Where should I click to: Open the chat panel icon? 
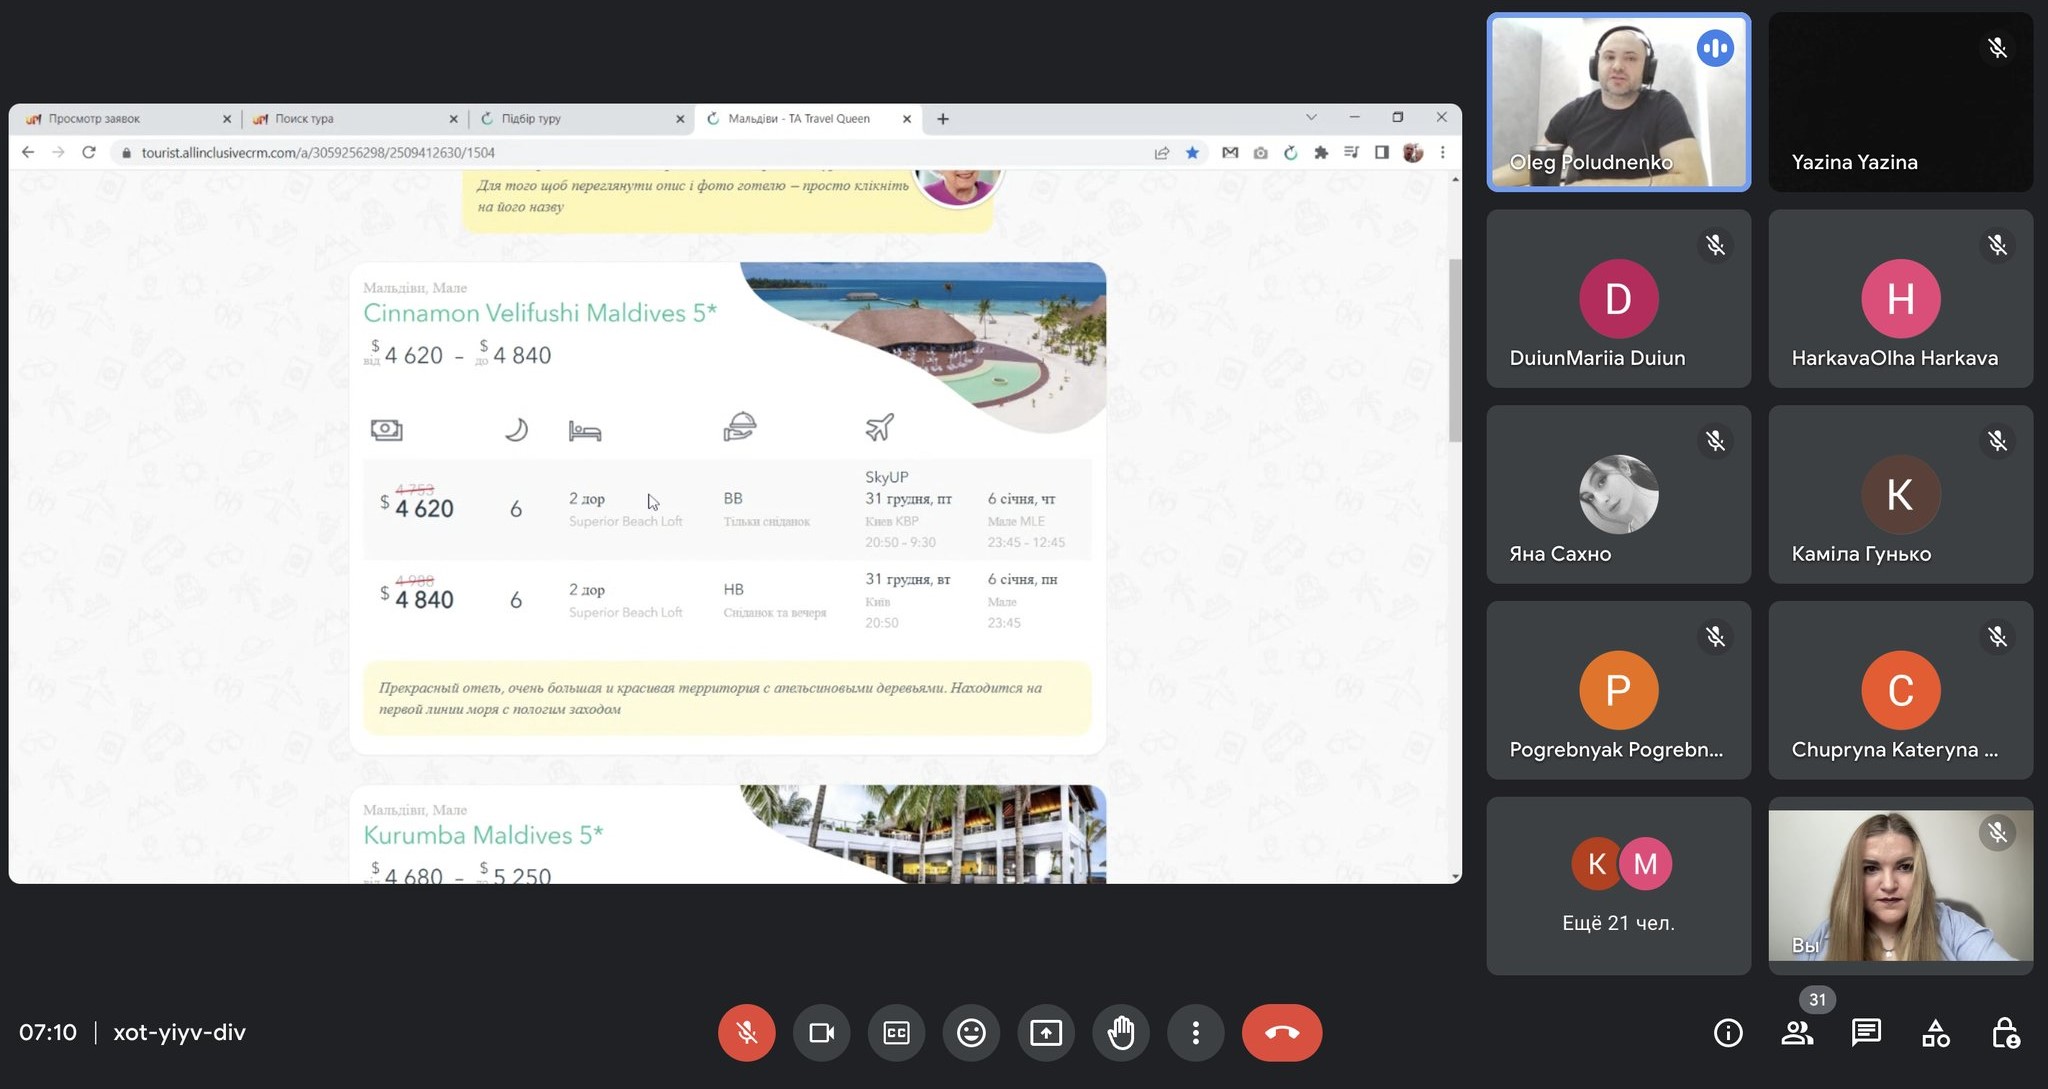[x=1866, y=1033]
